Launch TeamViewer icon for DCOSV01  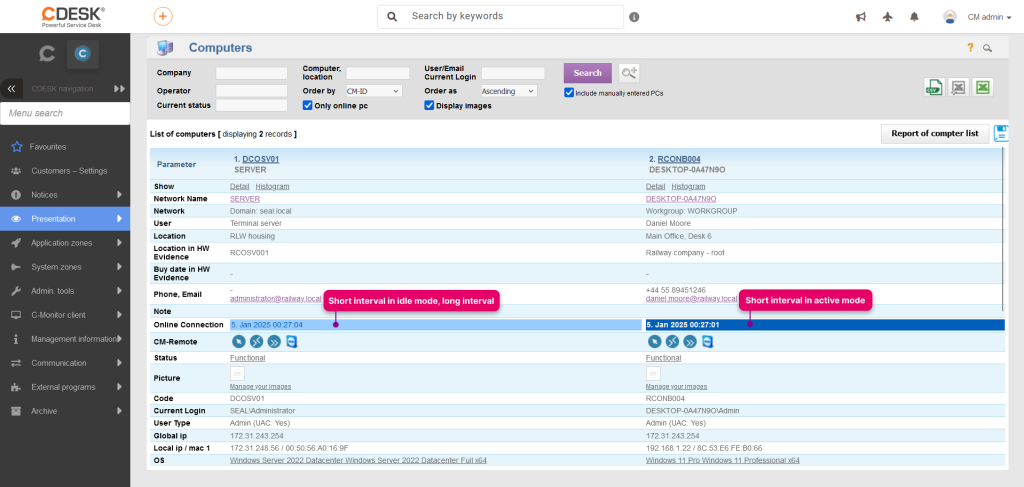tap(291, 341)
